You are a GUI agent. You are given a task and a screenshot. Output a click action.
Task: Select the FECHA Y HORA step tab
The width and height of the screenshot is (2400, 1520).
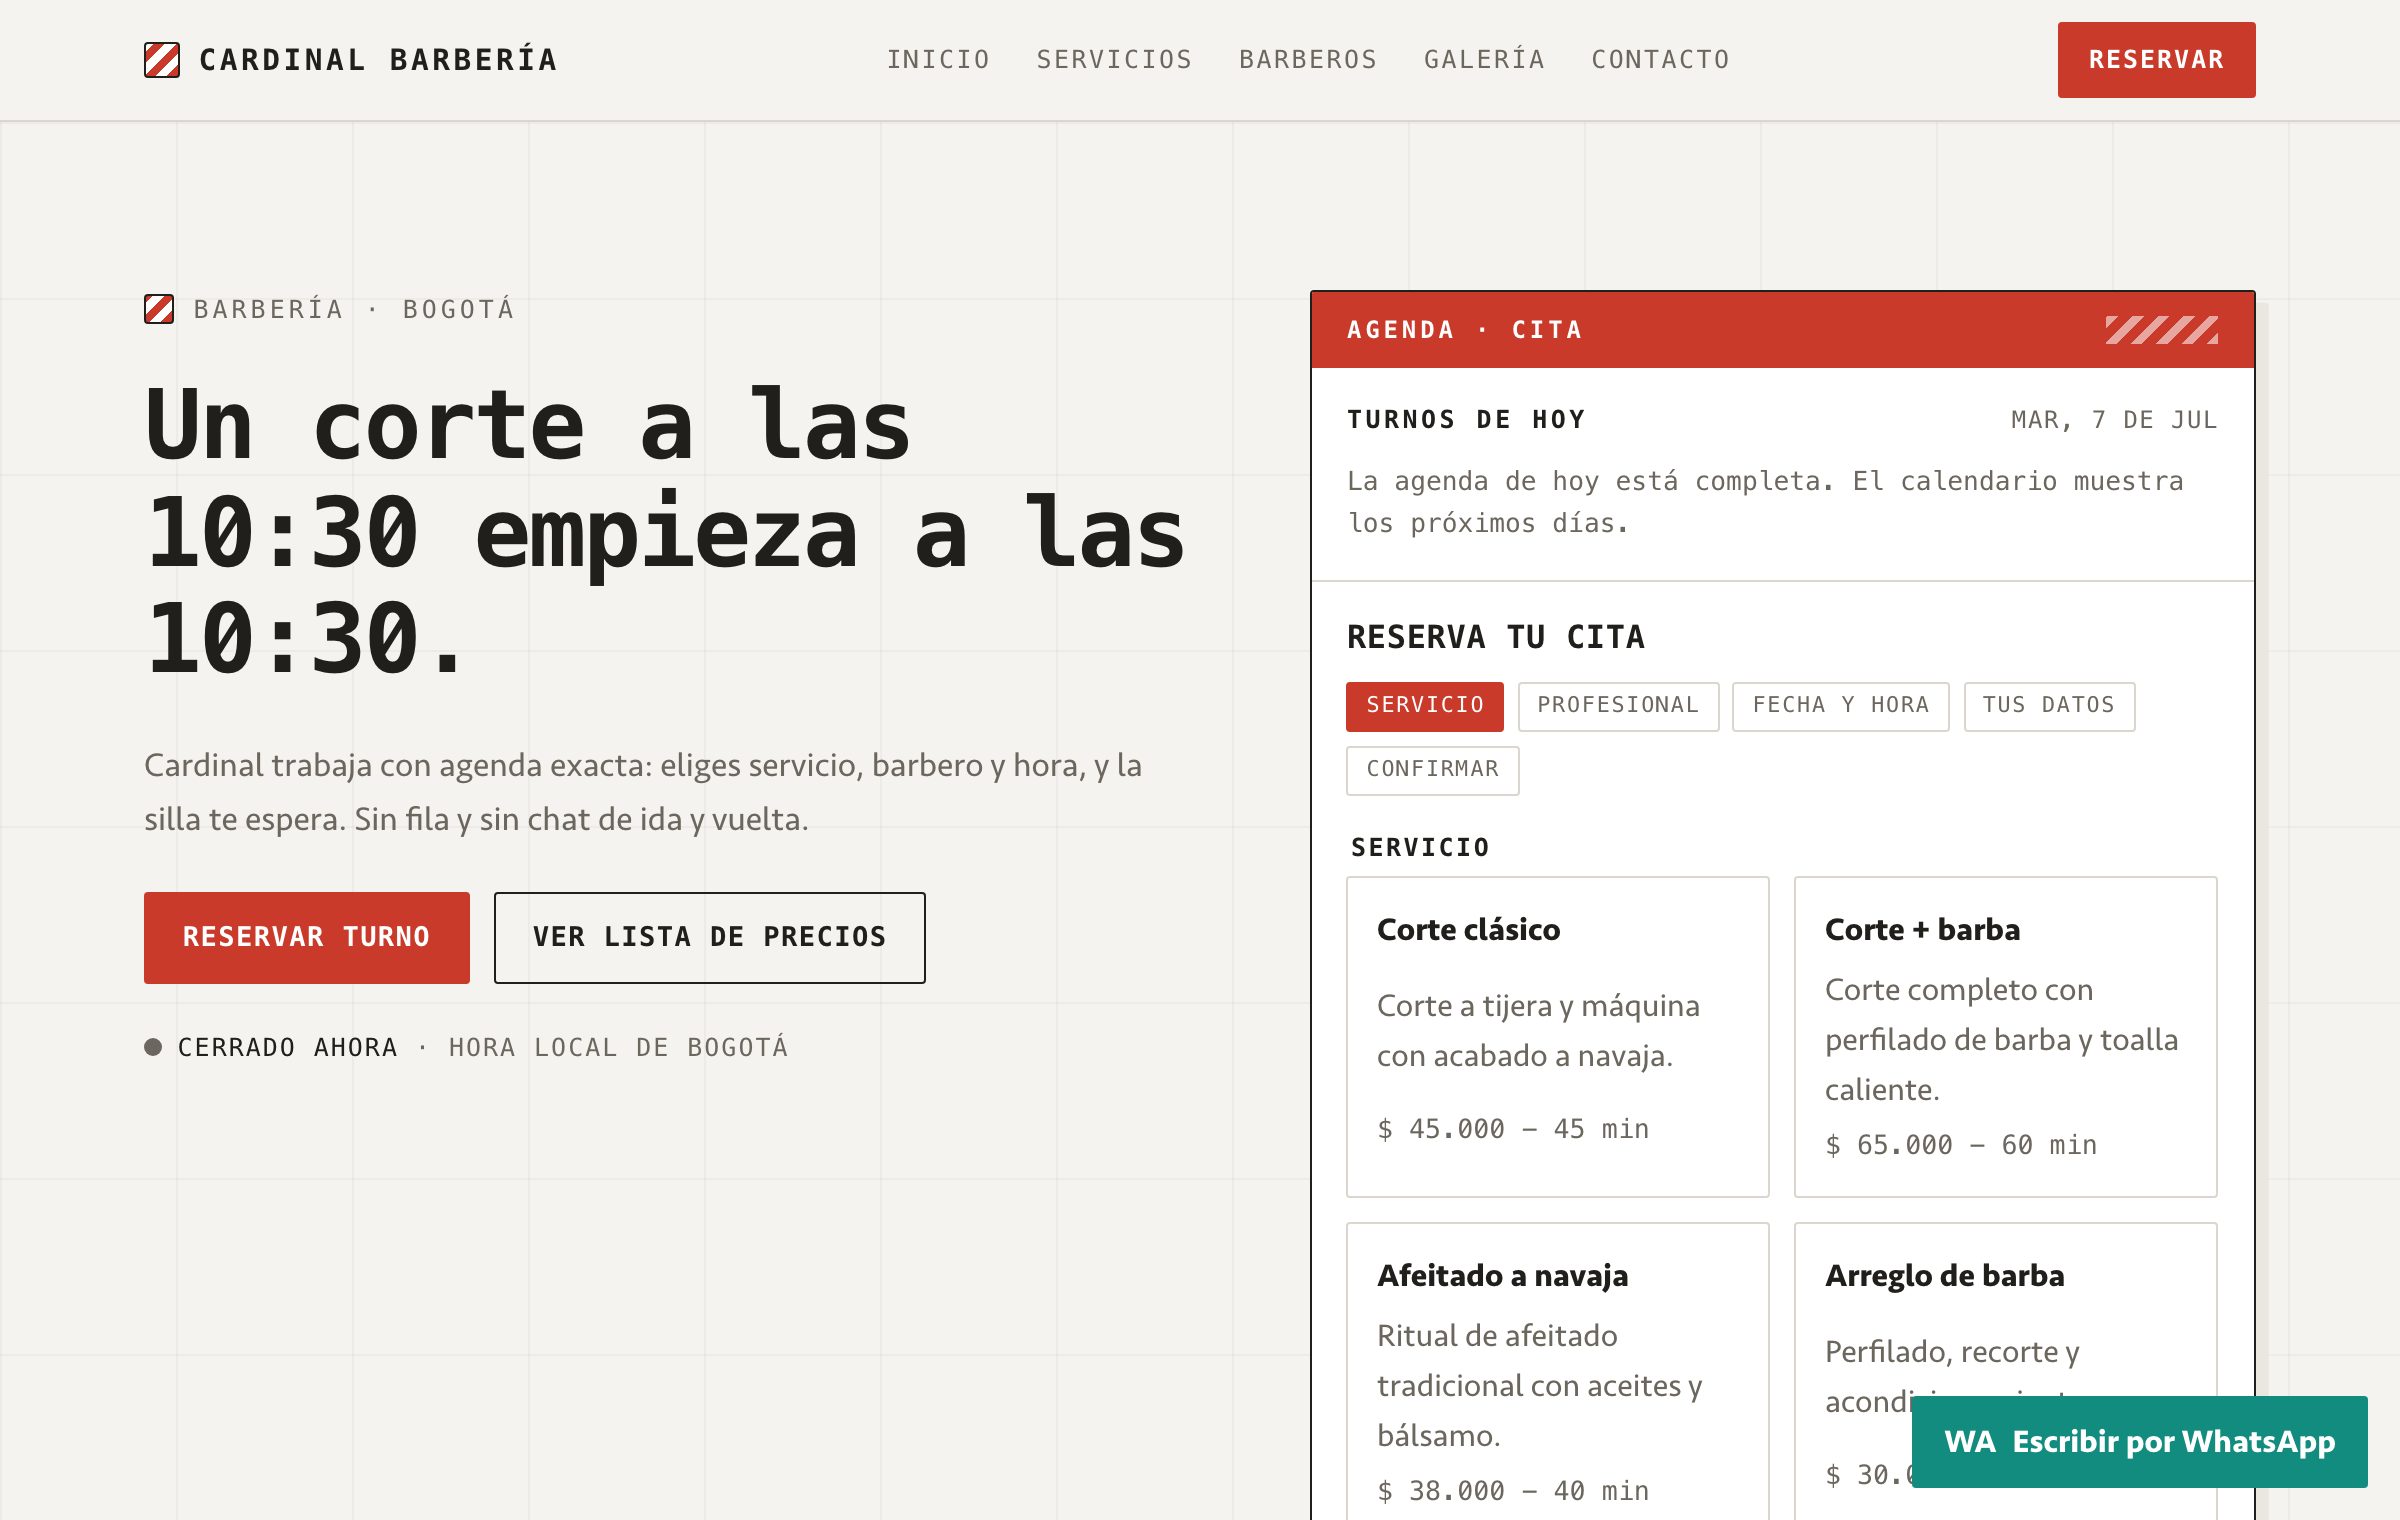(1840, 706)
